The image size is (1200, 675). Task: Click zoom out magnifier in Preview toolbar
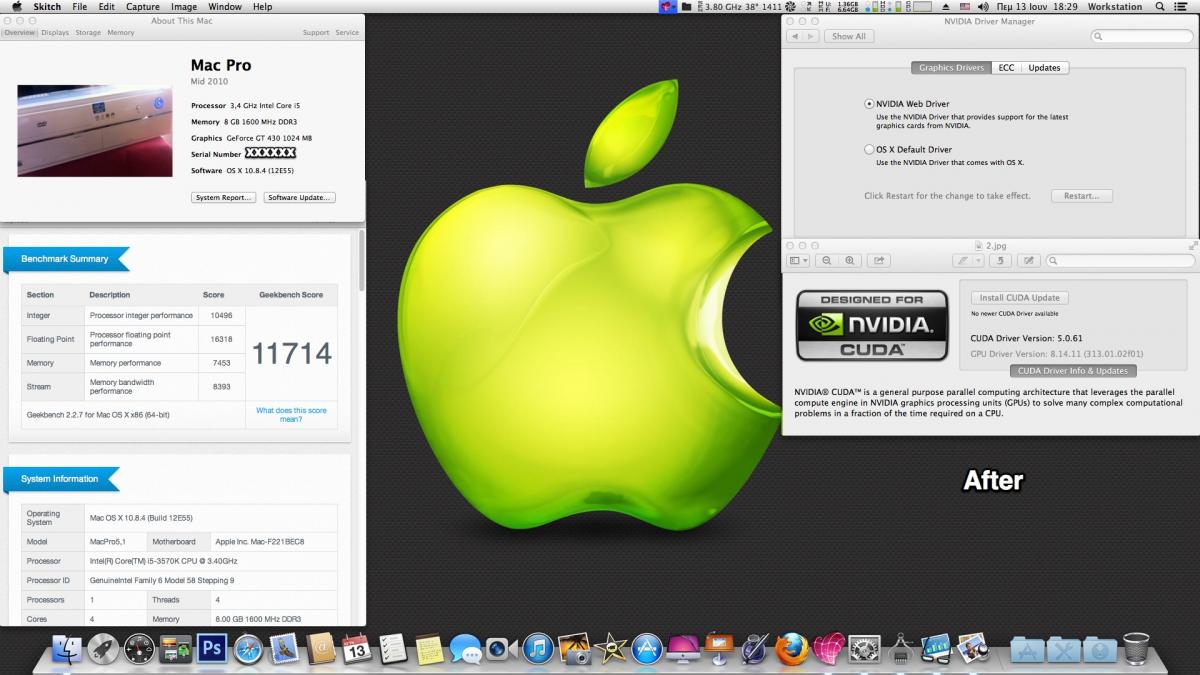pyautogui.click(x=826, y=260)
